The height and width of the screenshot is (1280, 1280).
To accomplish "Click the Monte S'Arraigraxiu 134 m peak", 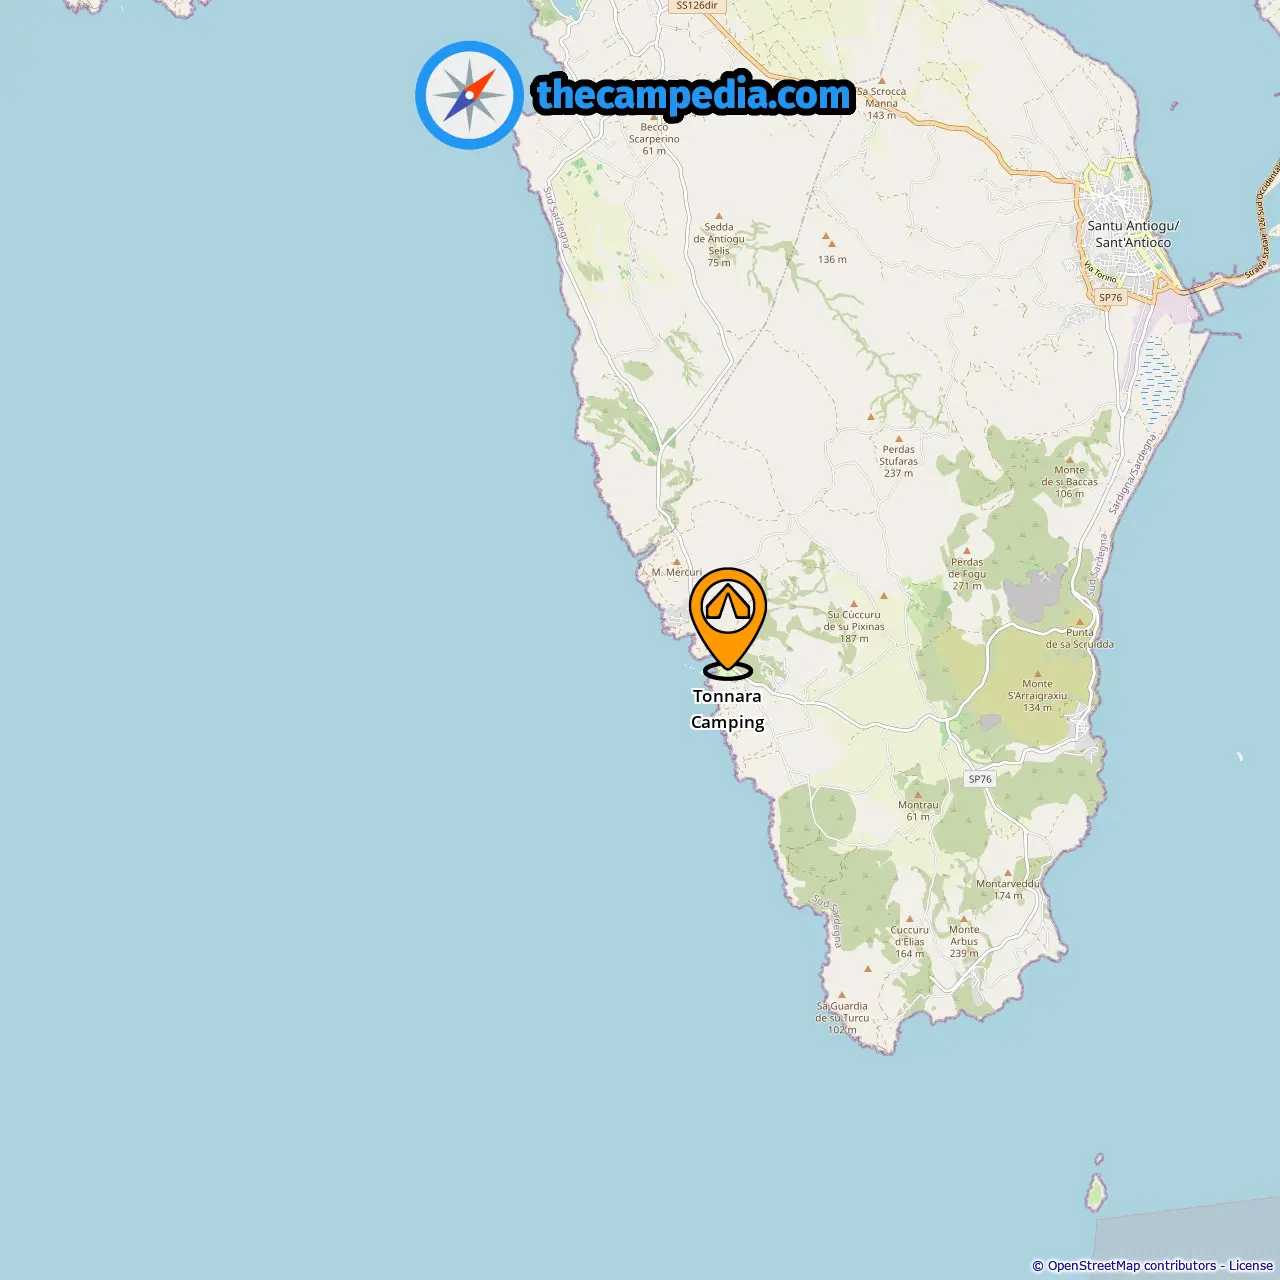I will [x=1037, y=672].
